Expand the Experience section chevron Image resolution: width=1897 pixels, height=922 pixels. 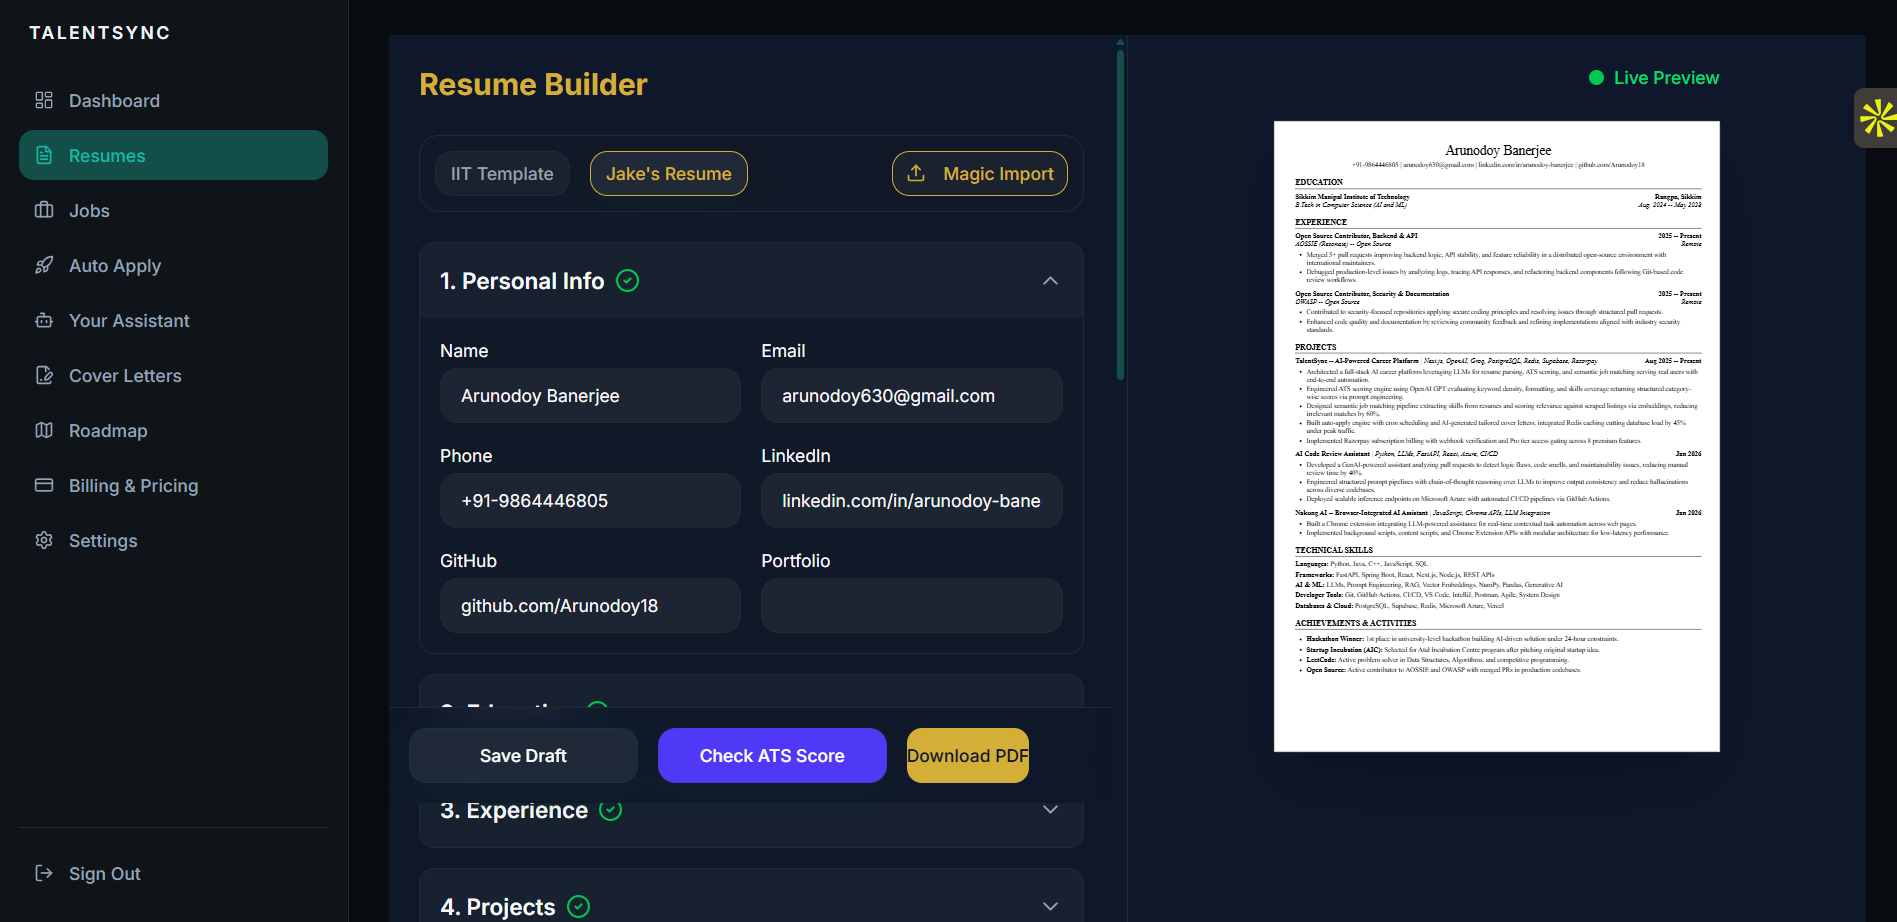1050,810
